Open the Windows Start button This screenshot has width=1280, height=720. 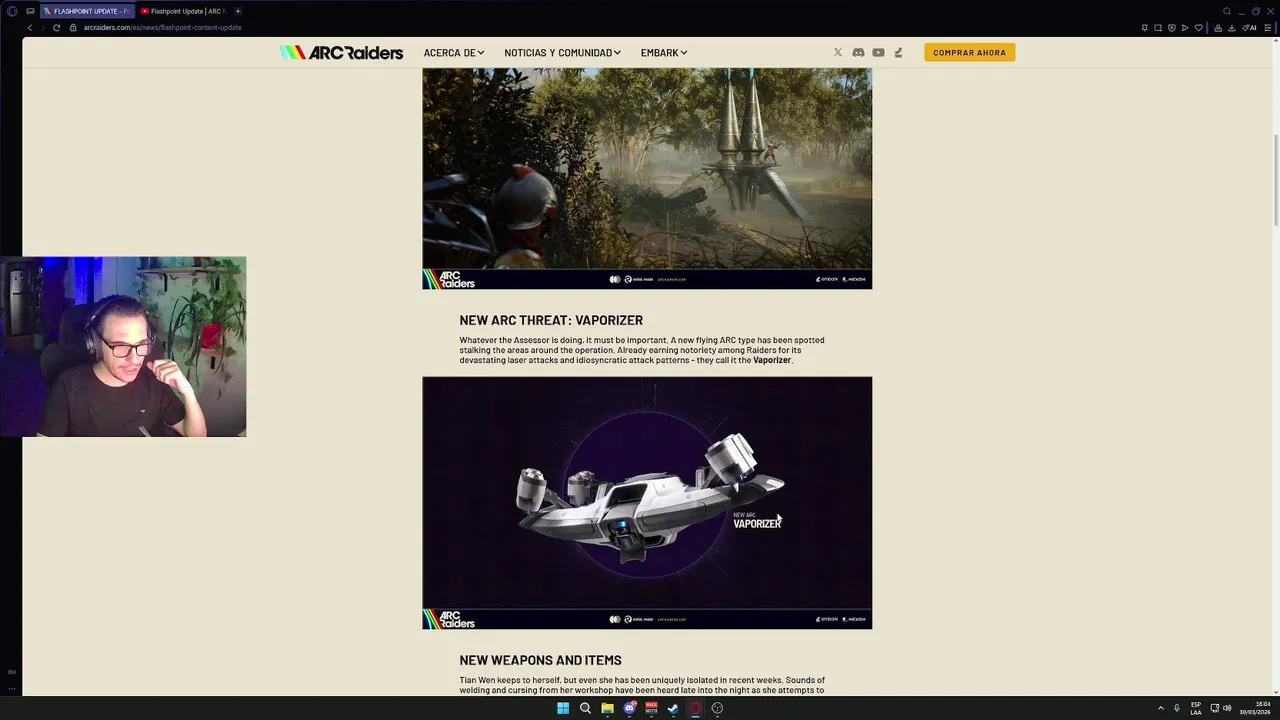[563, 708]
